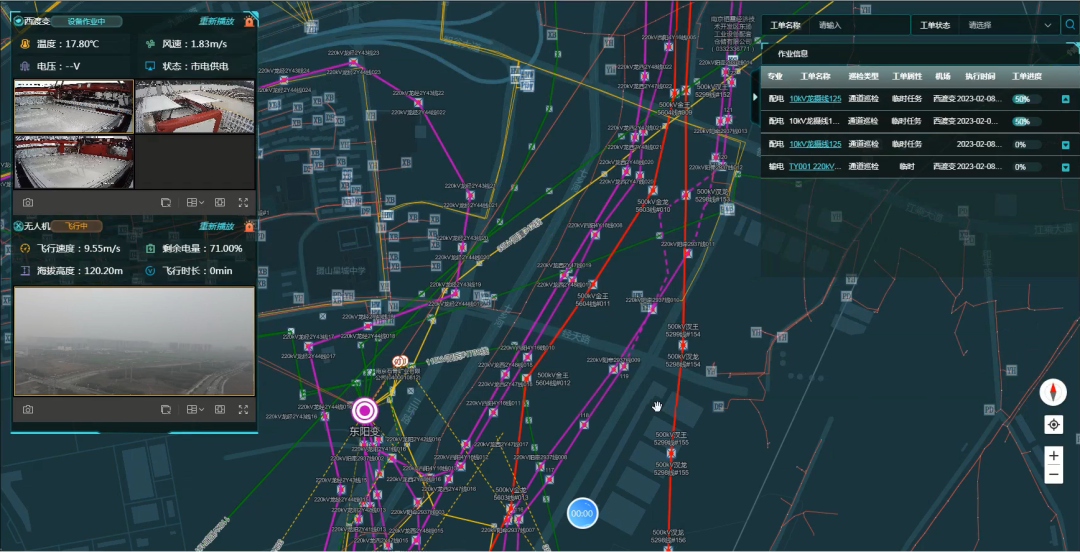Zoom out with the map minus button
Screen dimensions: 1080x552
1053,476
